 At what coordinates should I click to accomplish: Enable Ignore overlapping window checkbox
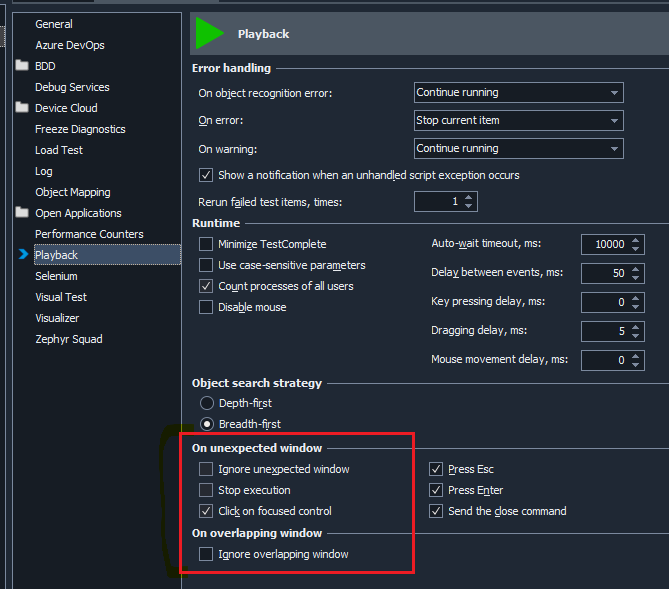[x=206, y=554]
